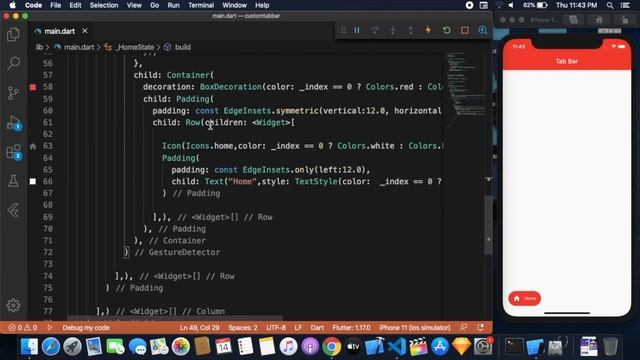Open Safari from the Dock
This screenshot has width=640, height=360.
51,347
